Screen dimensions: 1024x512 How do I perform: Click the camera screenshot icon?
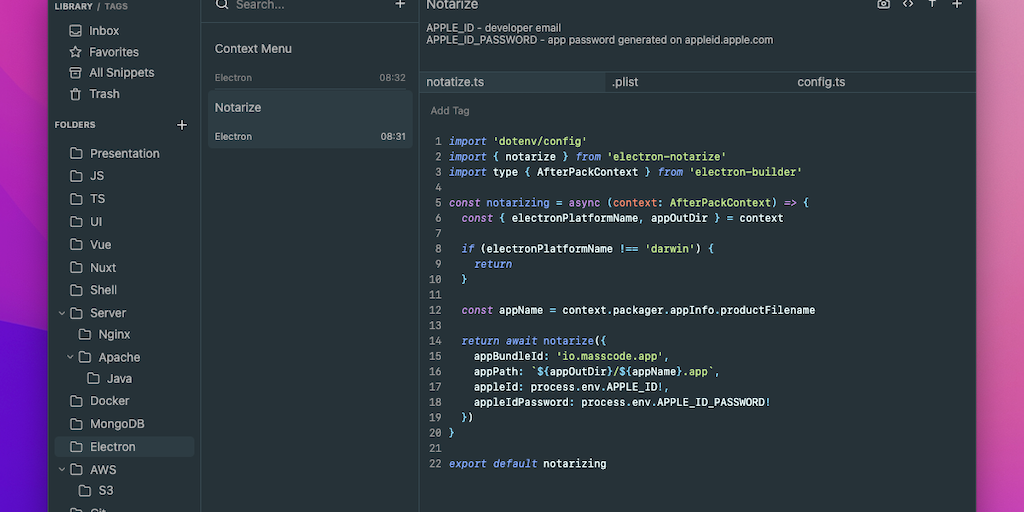tap(883, 4)
